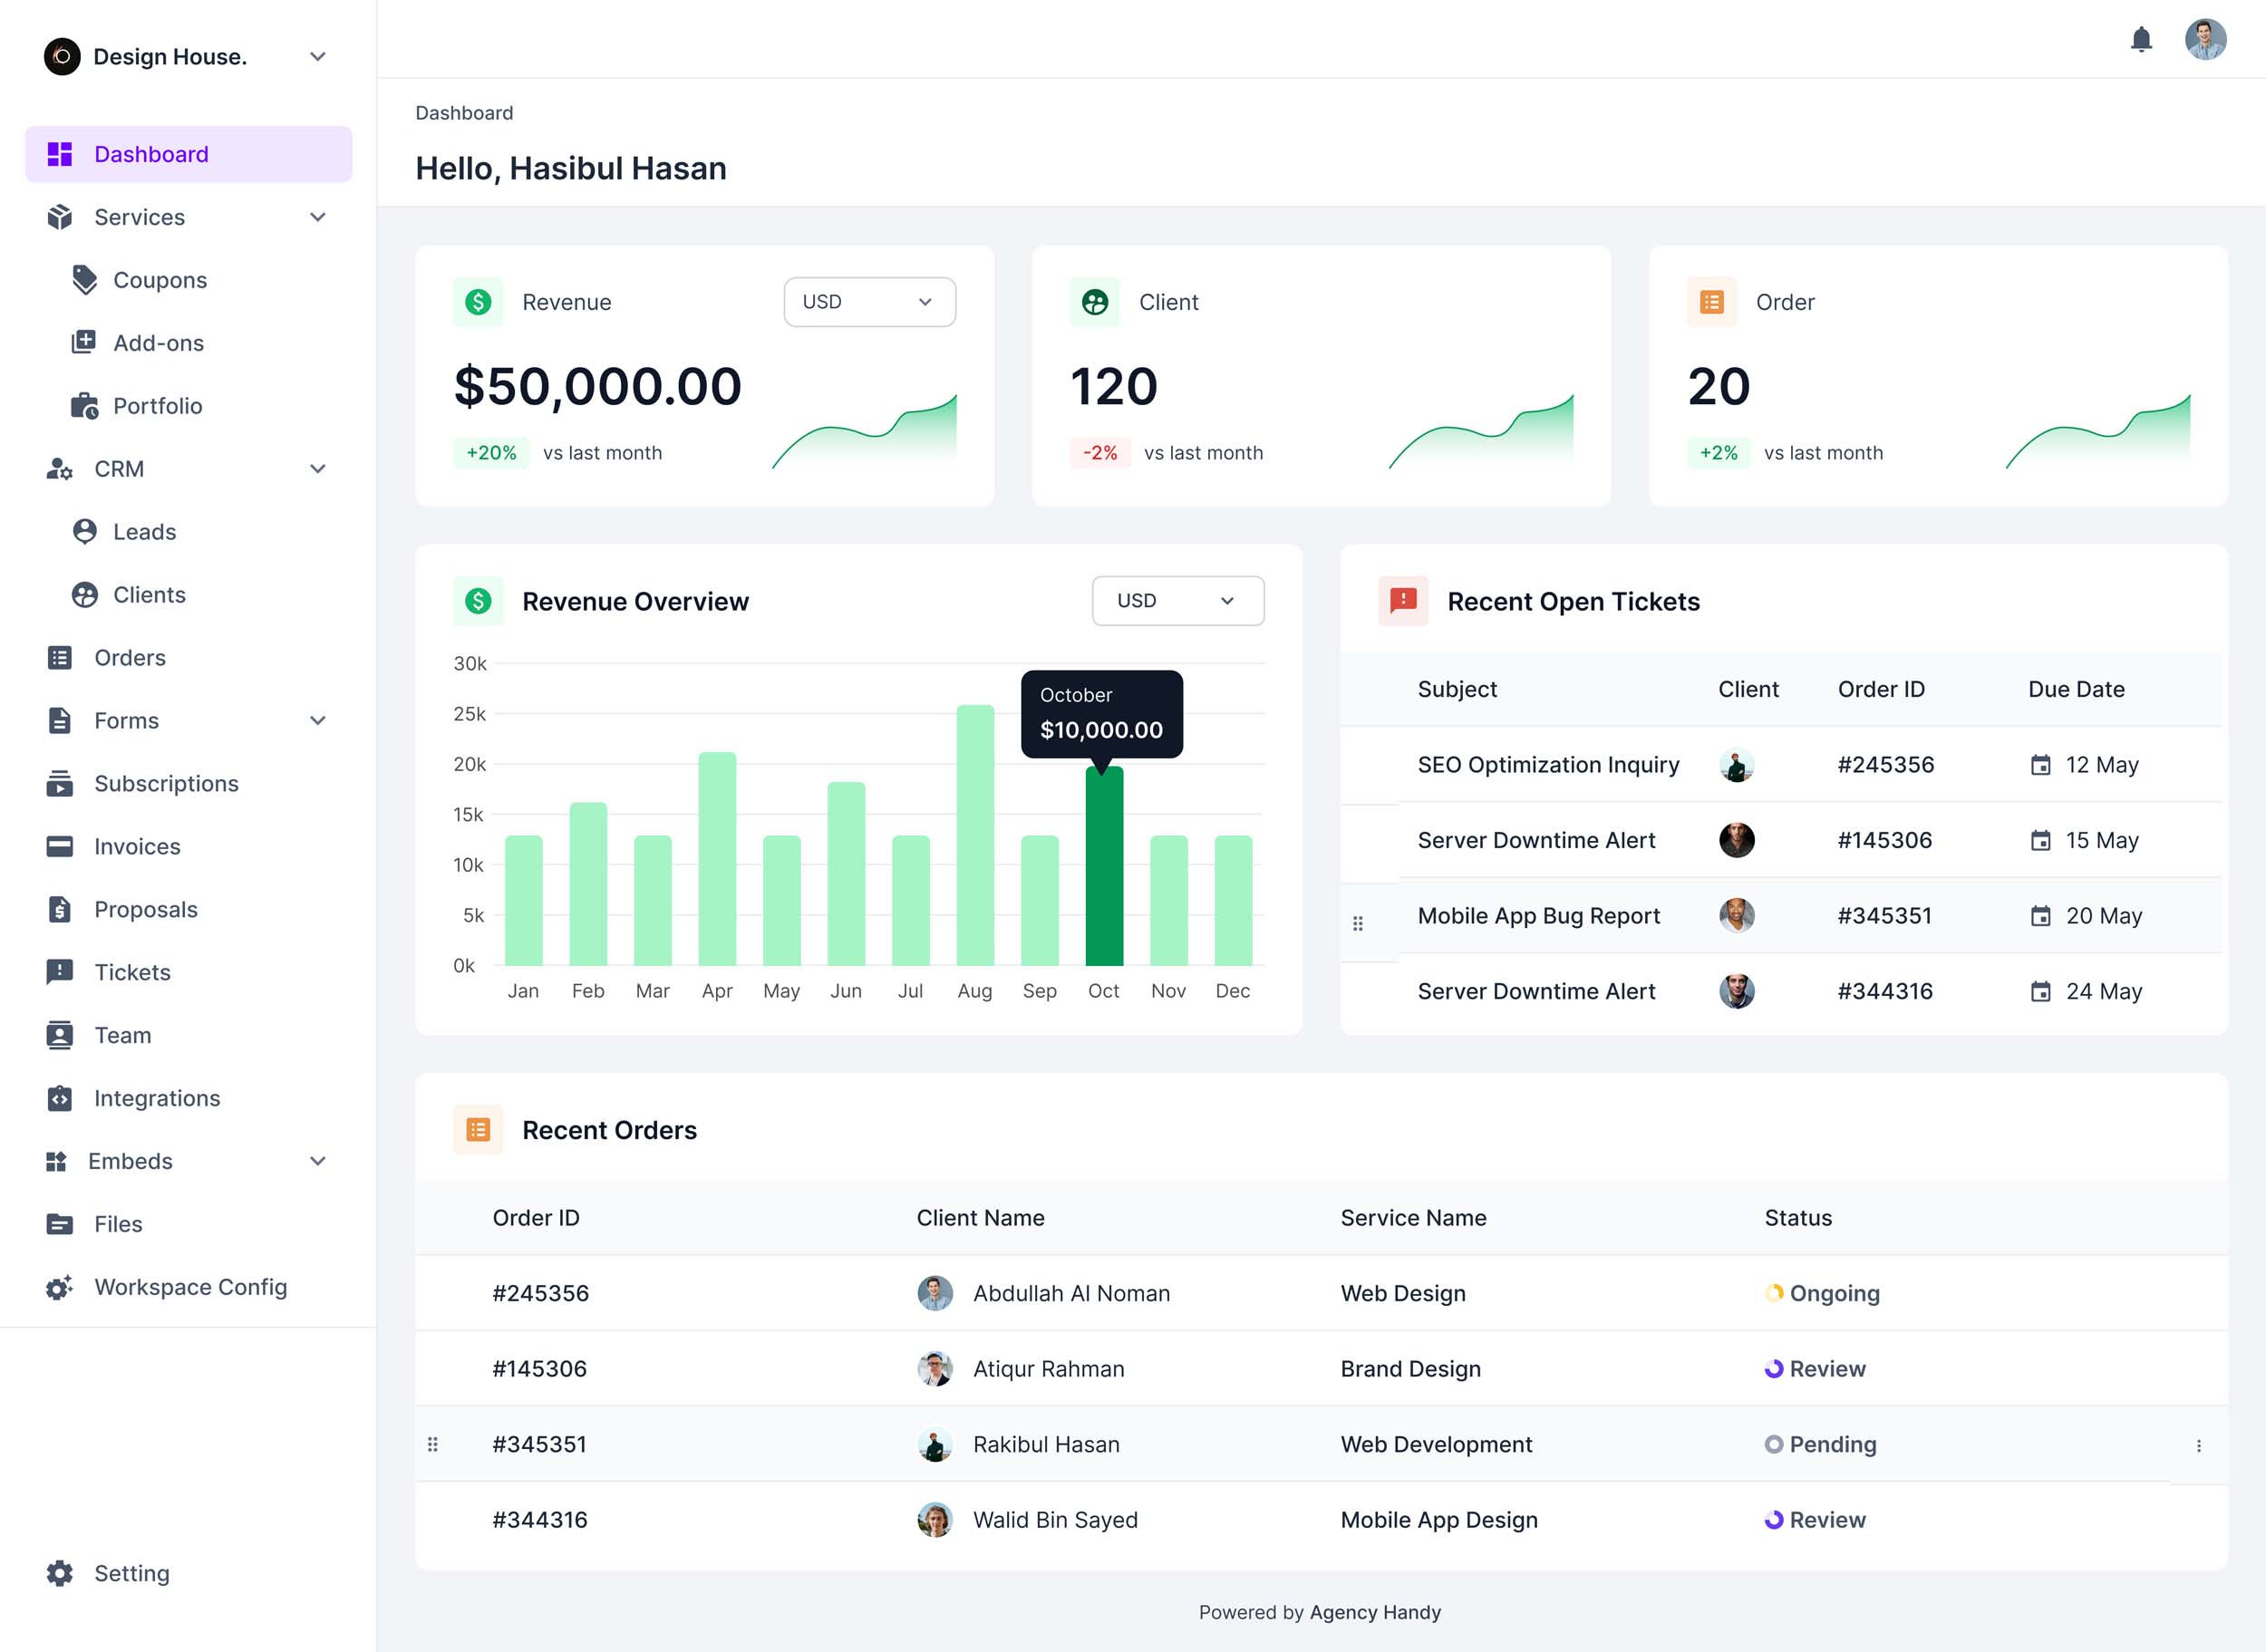
Task: Select the August revenue bar
Action: click(974, 835)
